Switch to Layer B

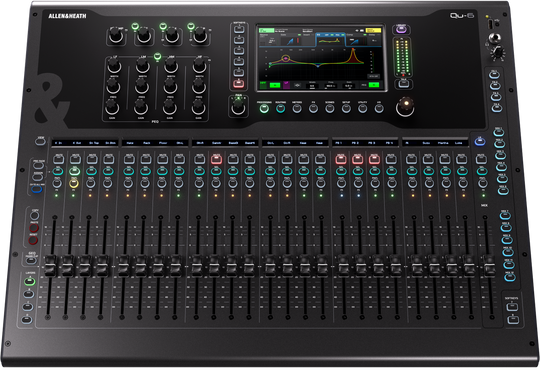pos(29,294)
